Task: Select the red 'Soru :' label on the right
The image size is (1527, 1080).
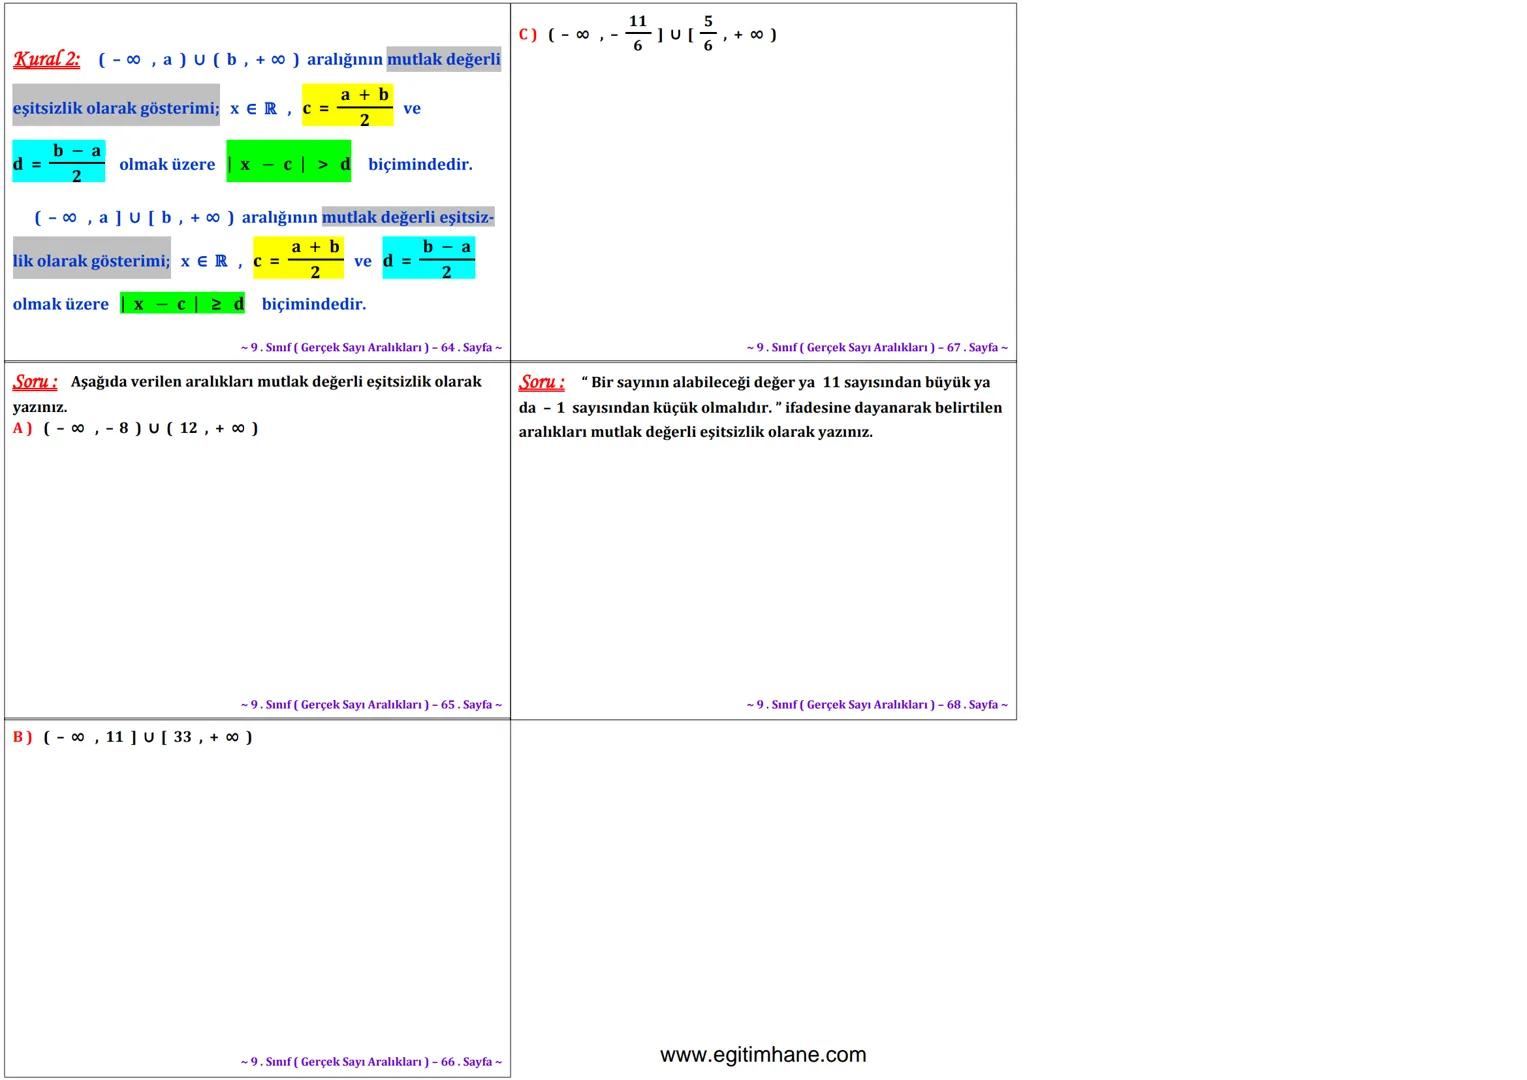Action: point(542,381)
